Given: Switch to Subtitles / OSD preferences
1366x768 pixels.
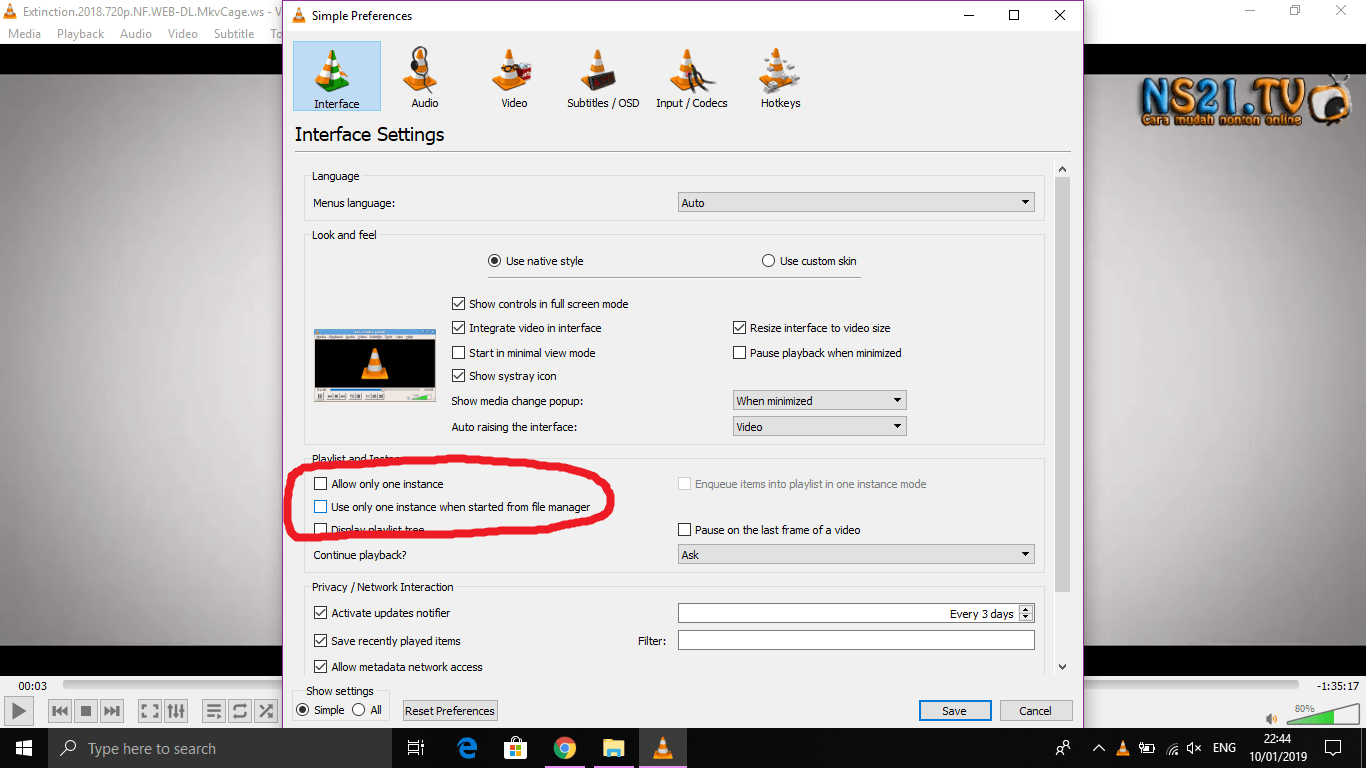Looking at the screenshot, I should [602, 76].
